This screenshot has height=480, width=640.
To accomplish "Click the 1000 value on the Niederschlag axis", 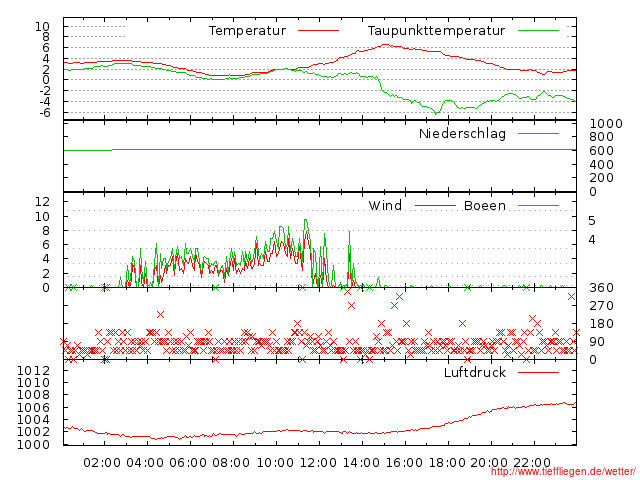I will click(606, 124).
